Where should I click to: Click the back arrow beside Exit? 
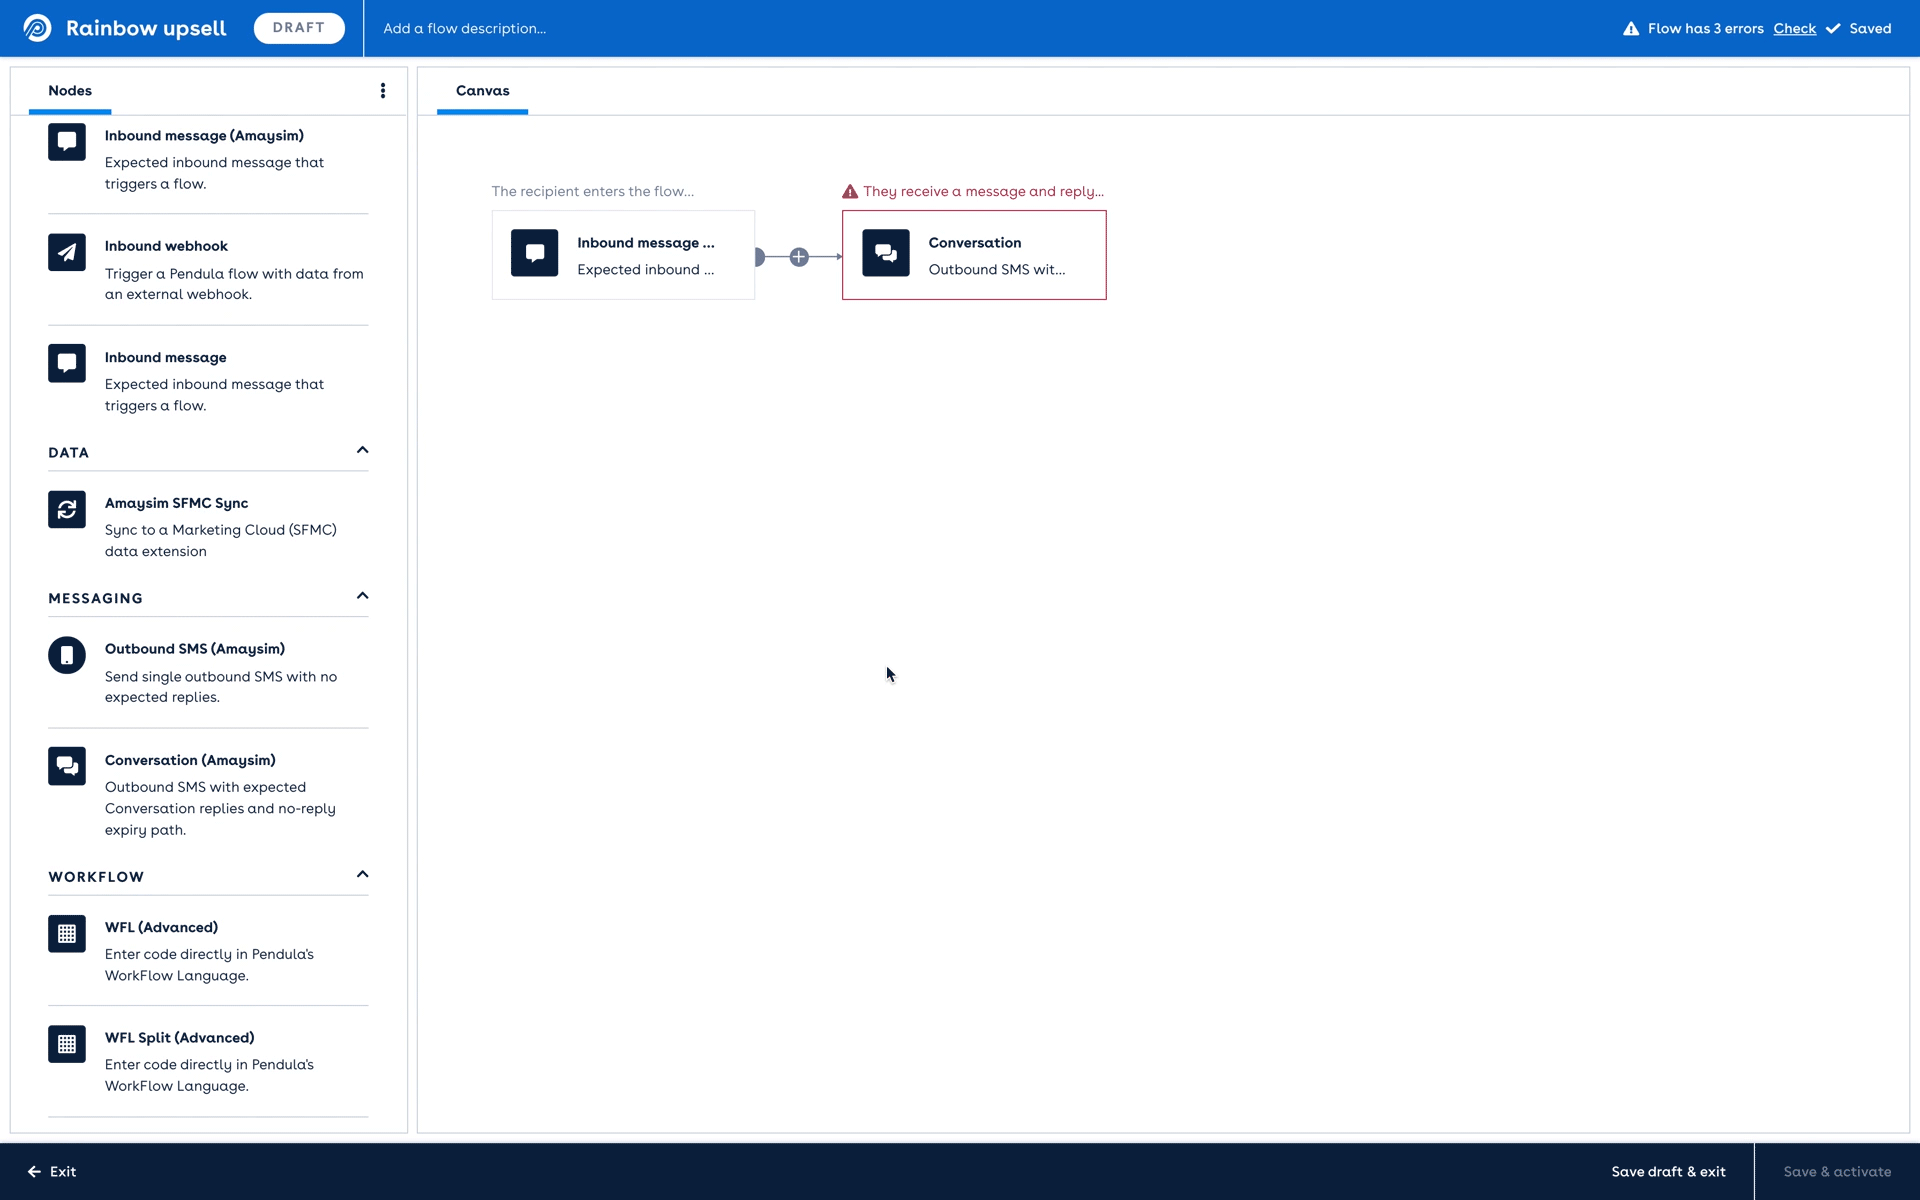[x=34, y=1171]
